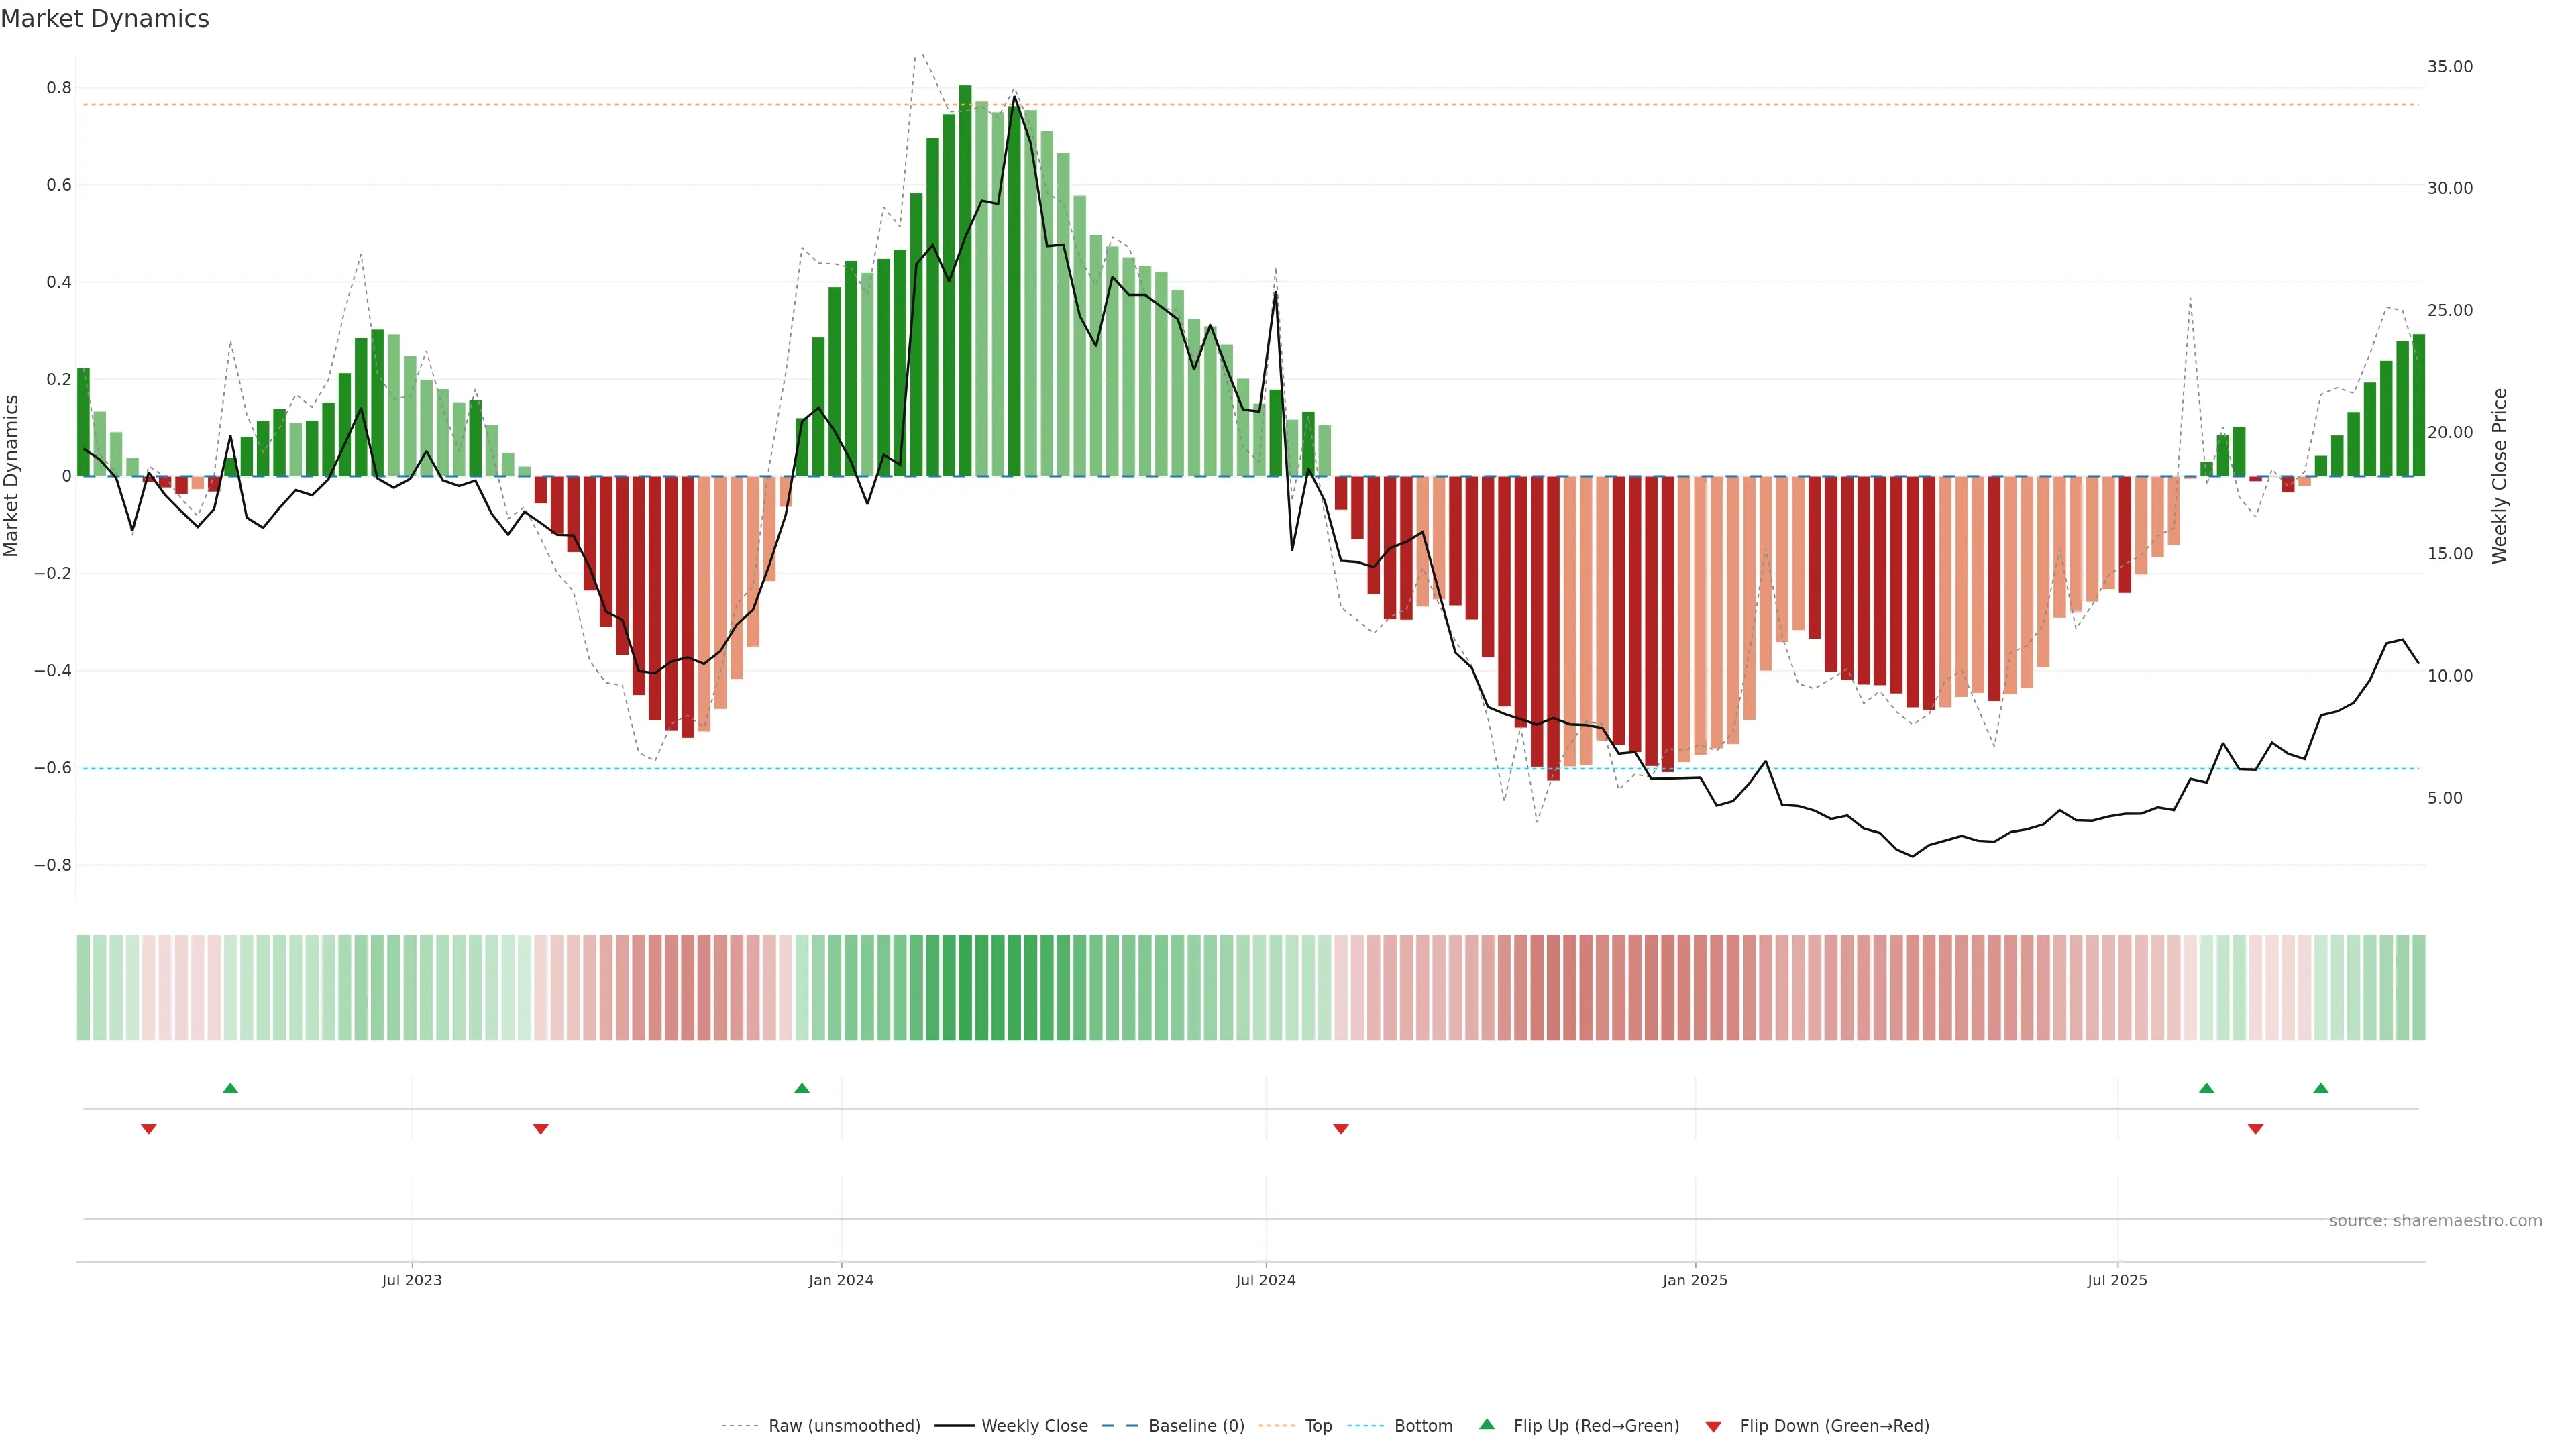The width and height of the screenshot is (2576, 1449).
Task: Click the Jan 2025 x-axis label
Action: tap(1694, 1280)
